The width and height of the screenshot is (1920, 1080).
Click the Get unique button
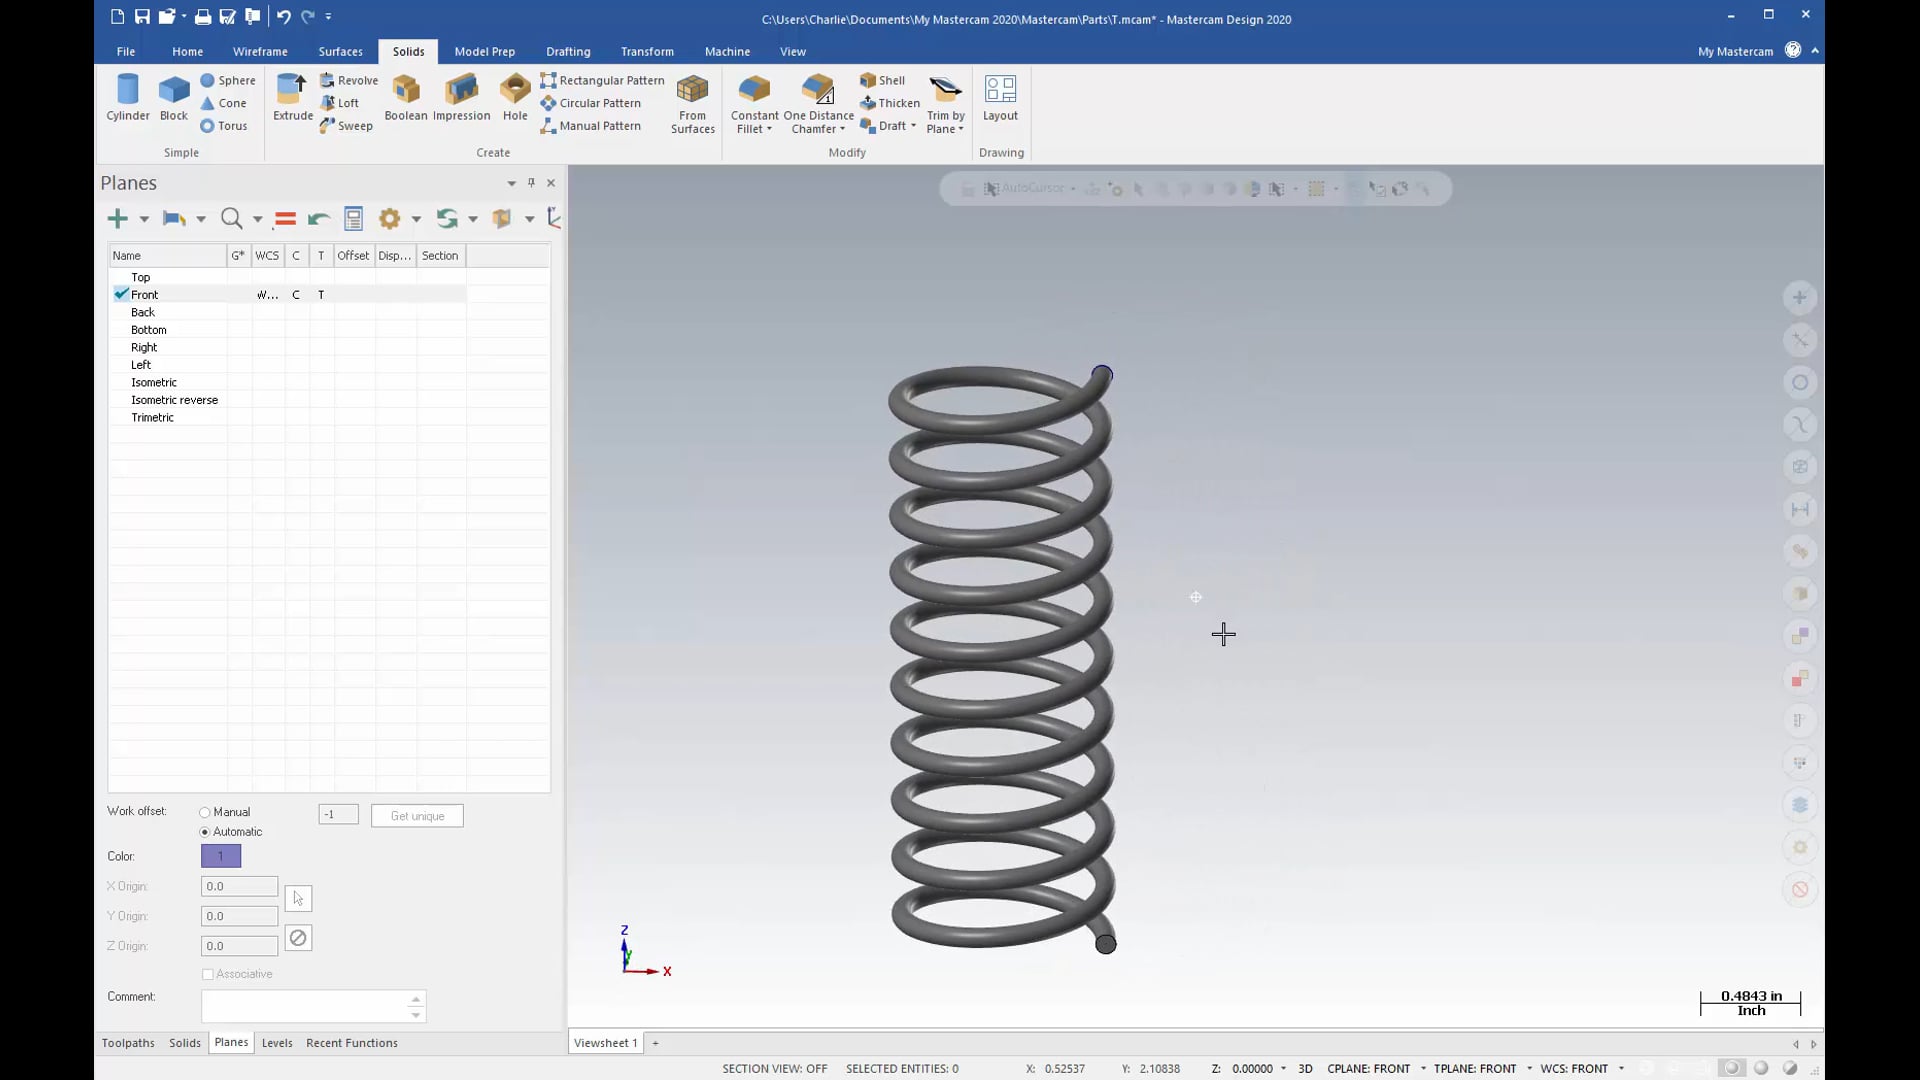[x=417, y=815]
